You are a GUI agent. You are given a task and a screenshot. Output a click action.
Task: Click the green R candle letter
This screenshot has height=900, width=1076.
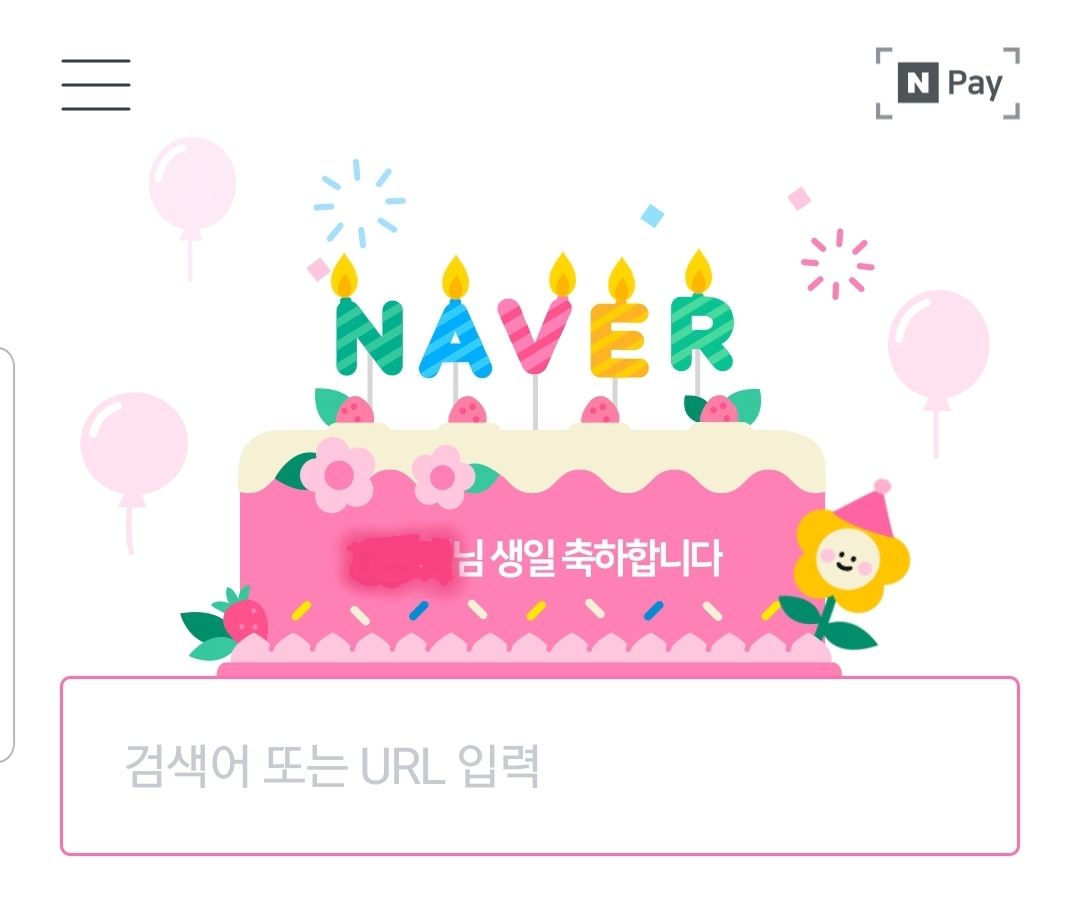click(702, 333)
